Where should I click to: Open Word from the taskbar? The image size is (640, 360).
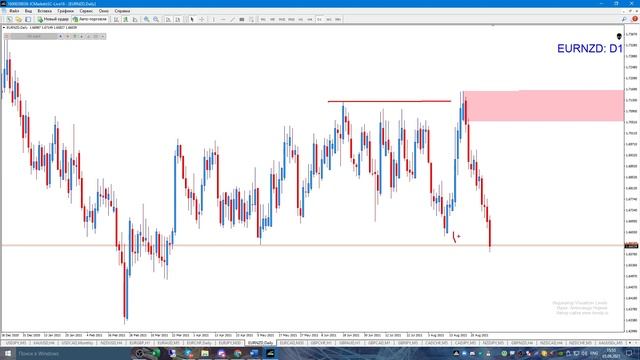[x=254, y=353]
